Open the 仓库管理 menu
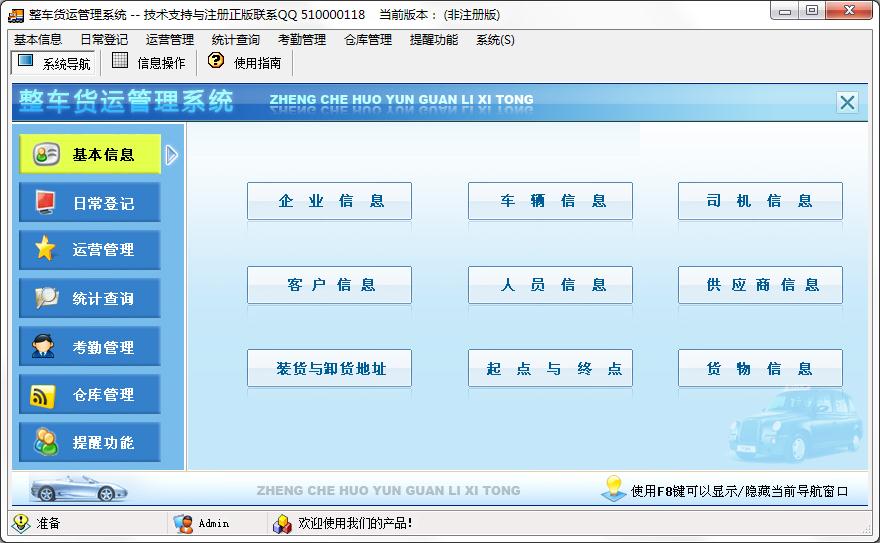Viewport: 880px width, 543px height. point(368,40)
